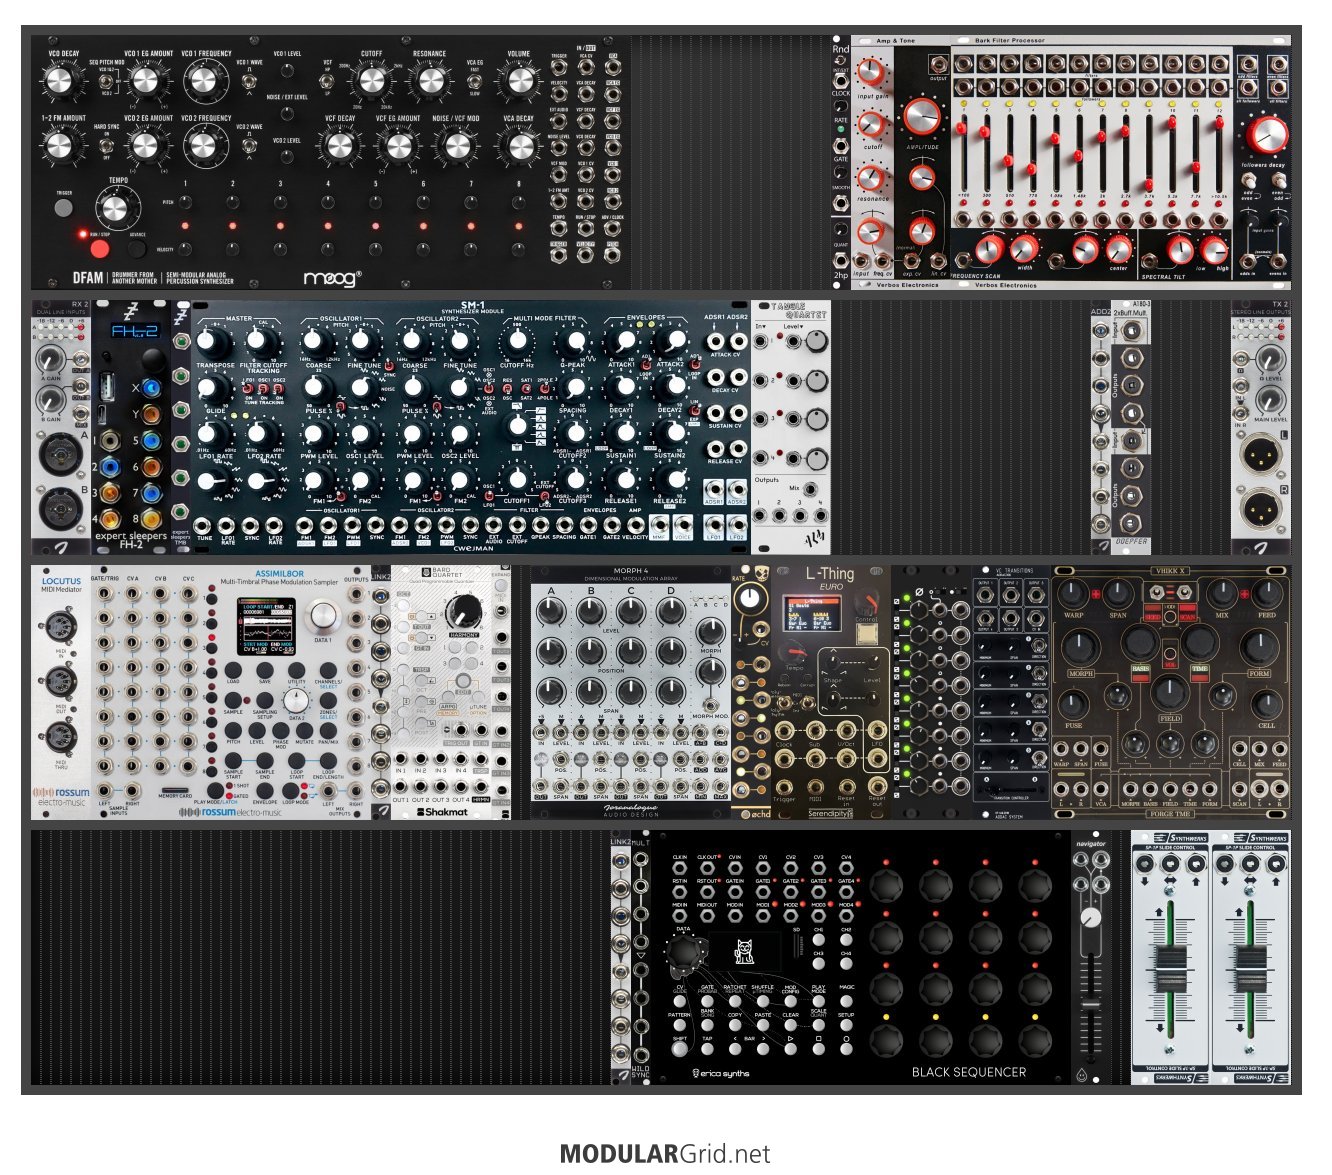Click the circle record button on Black Sequencer

pyautogui.click(x=847, y=1051)
